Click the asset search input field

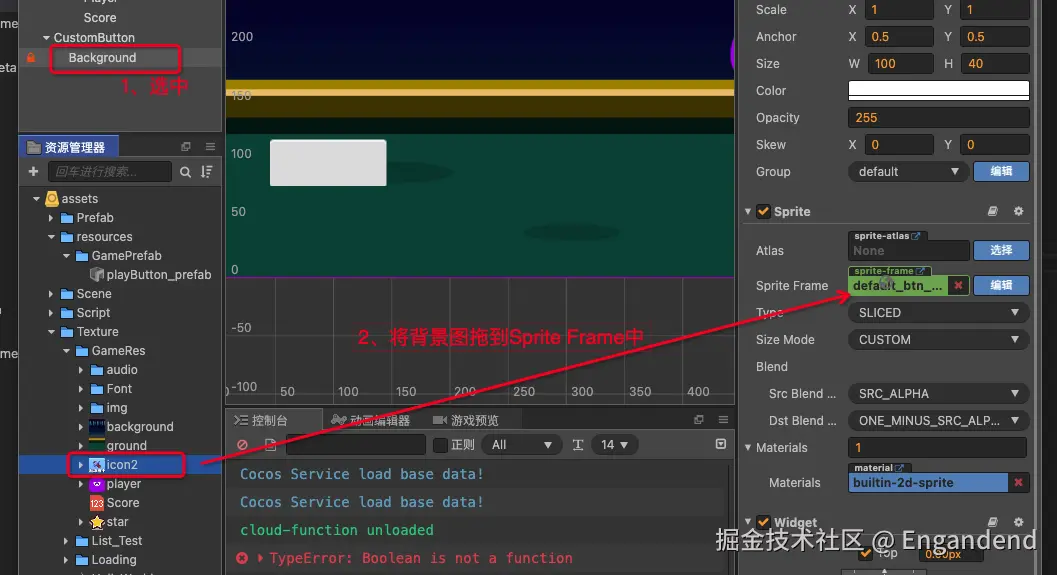coord(110,172)
